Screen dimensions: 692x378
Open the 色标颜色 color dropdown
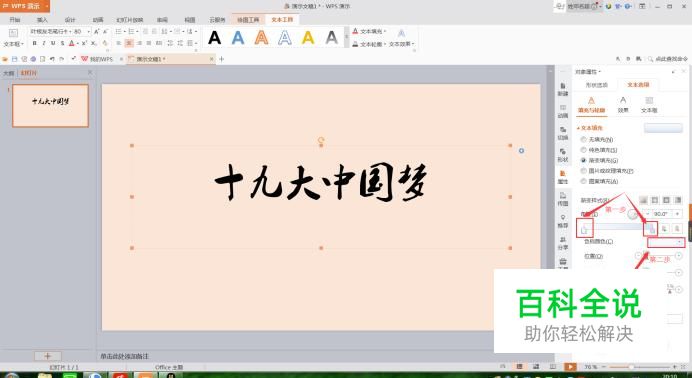[666, 243]
